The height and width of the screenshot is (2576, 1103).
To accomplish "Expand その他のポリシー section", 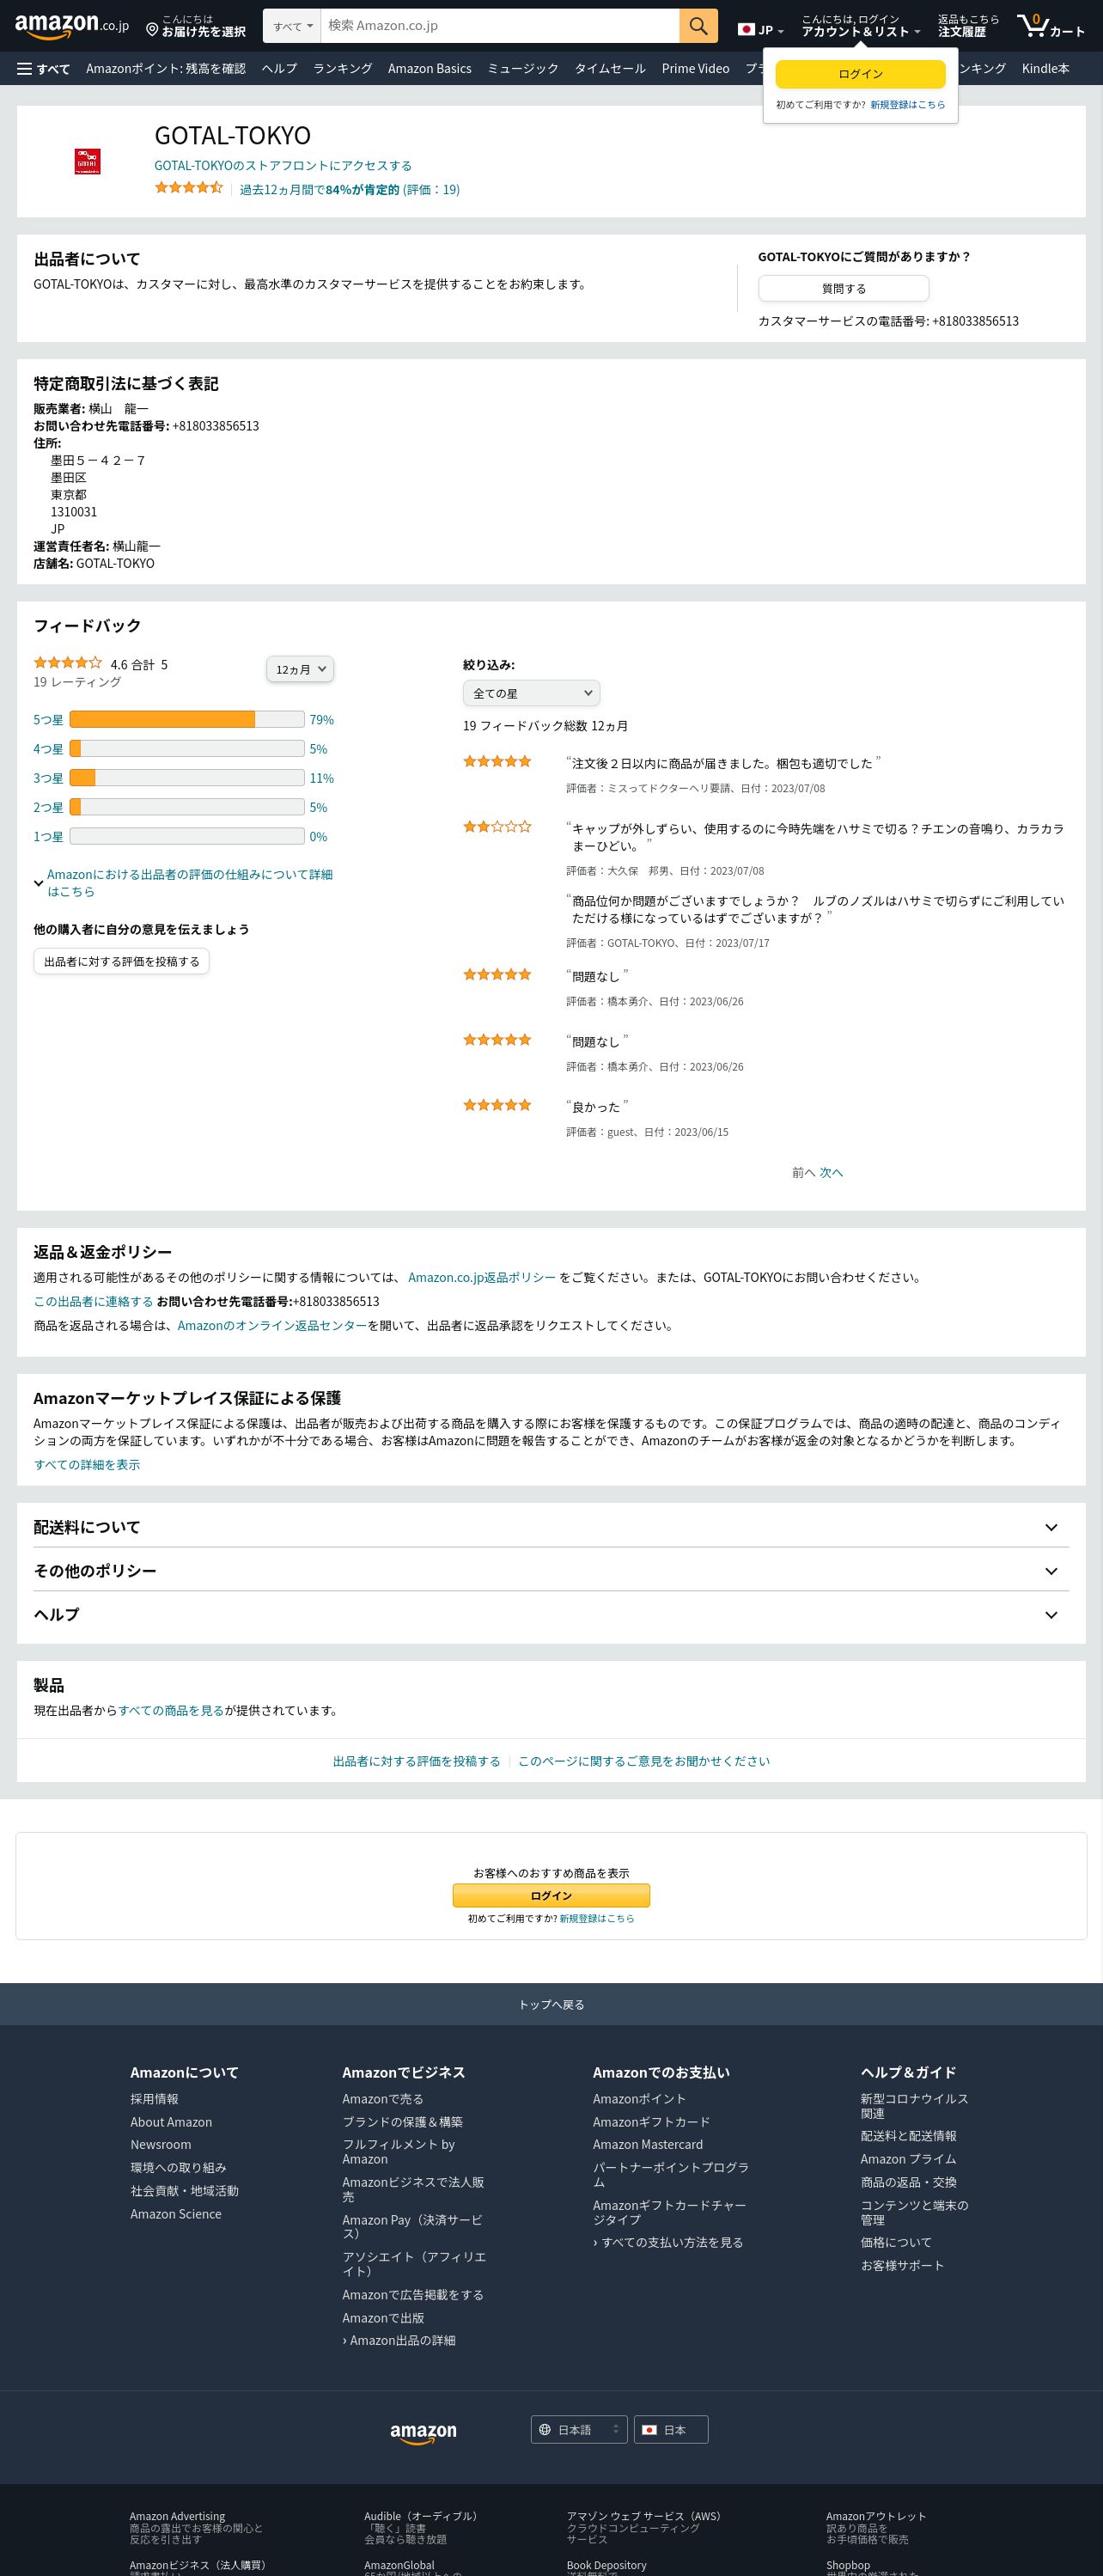I will click(x=551, y=1570).
